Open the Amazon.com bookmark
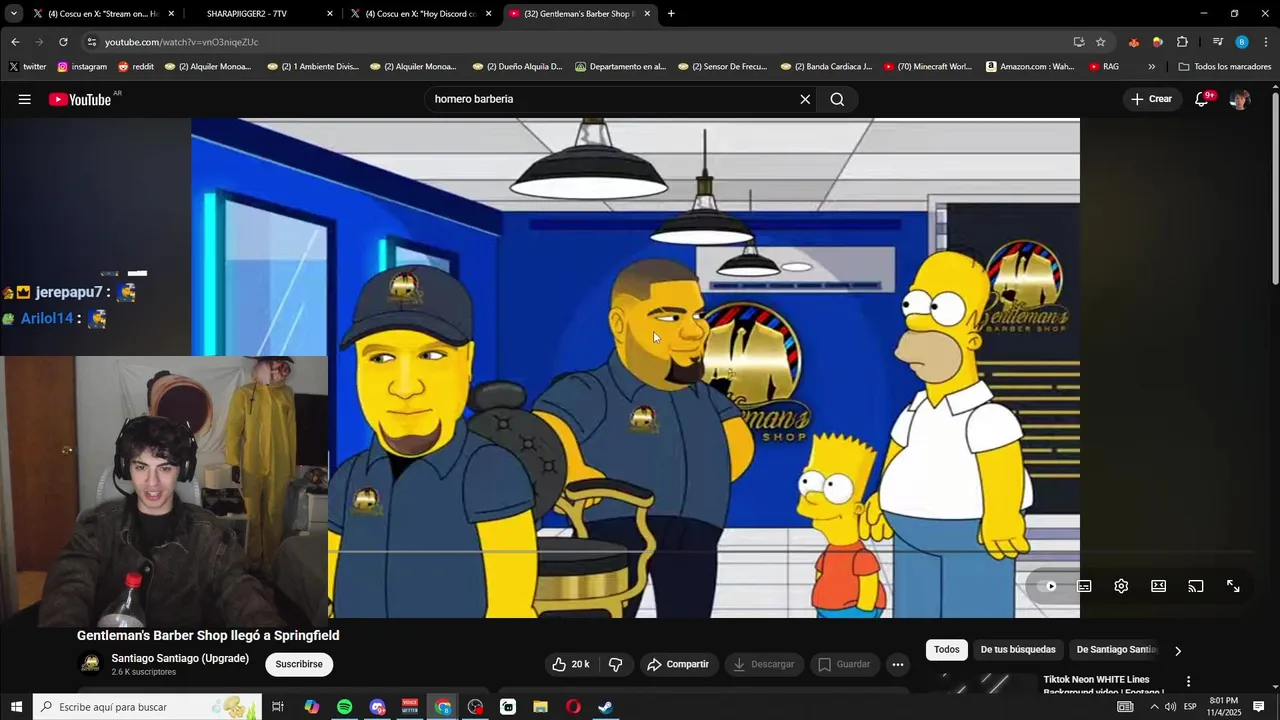 tap(1030, 67)
